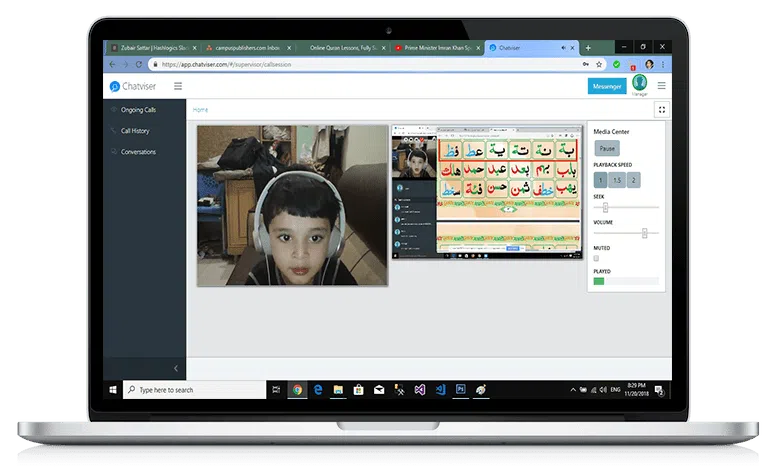Click the Messenger button
Screen dimensions: 777x468
click(607, 86)
